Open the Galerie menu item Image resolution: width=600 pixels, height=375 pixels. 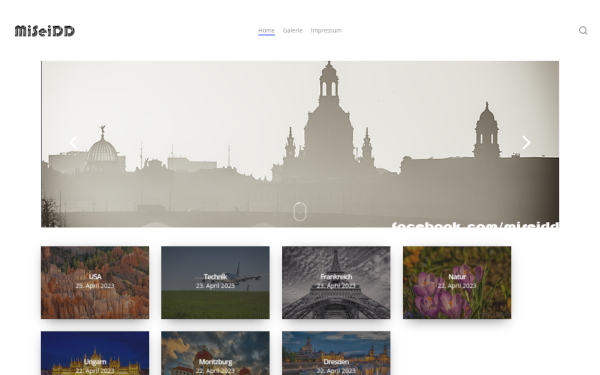[292, 30]
